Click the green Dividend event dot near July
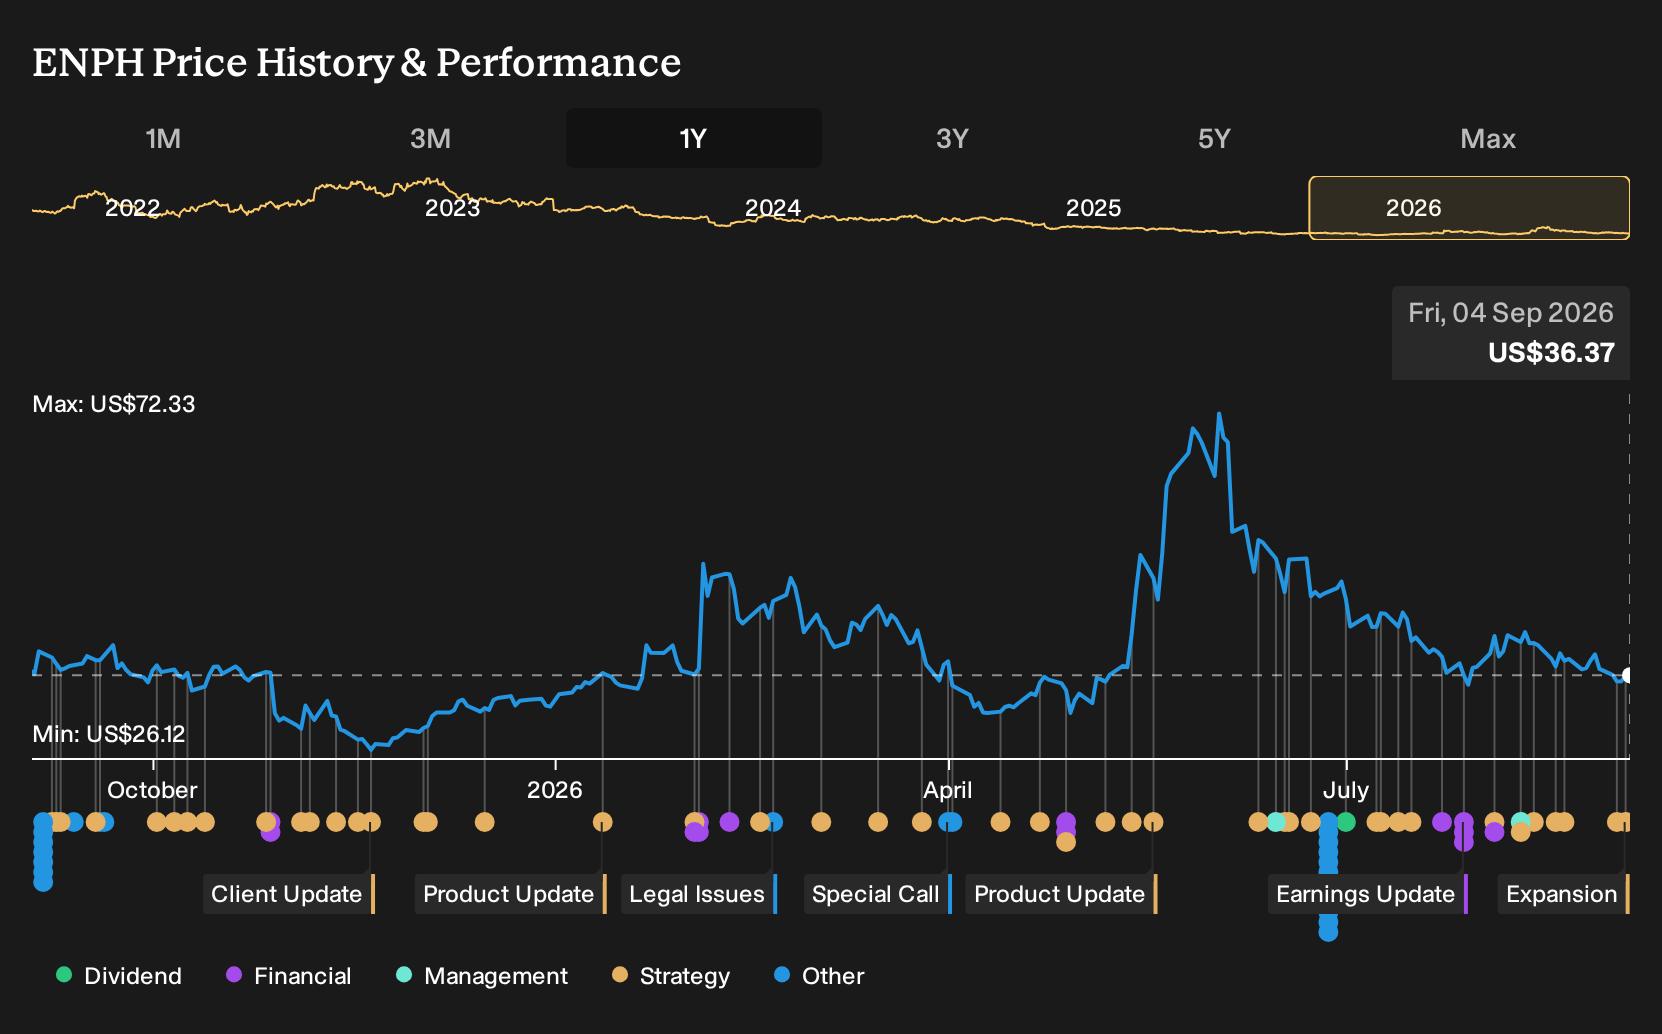Screen dimensions: 1662x1034 click(1346, 822)
